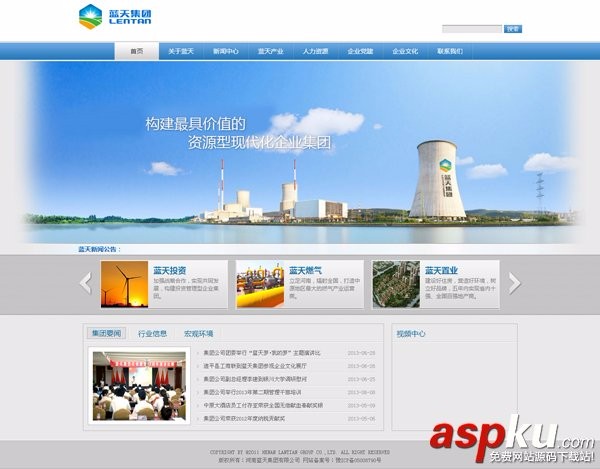Image resolution: width=600 pixels, height=469 pixels.
Task: Open 人力资源 navigation item
Action: [315, 51]
